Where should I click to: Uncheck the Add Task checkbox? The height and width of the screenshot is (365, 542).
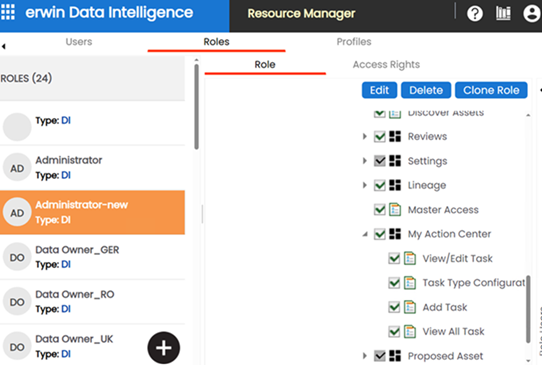[394, 307]
